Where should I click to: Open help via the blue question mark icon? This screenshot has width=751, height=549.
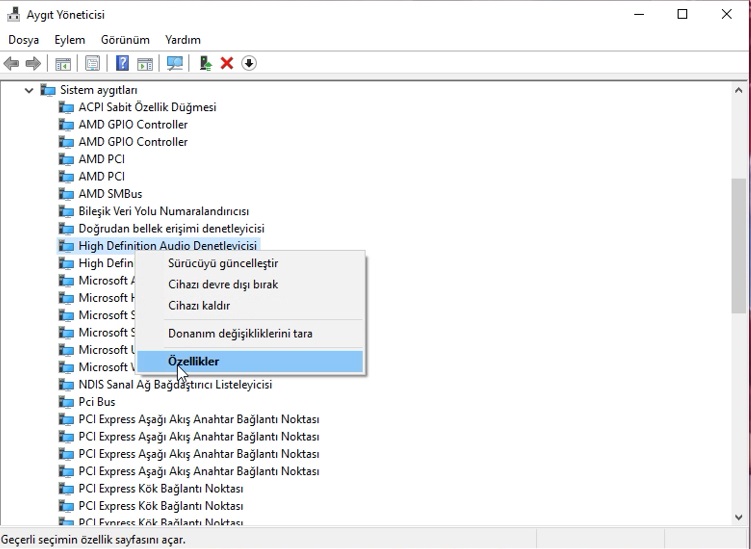click(123, 63)
